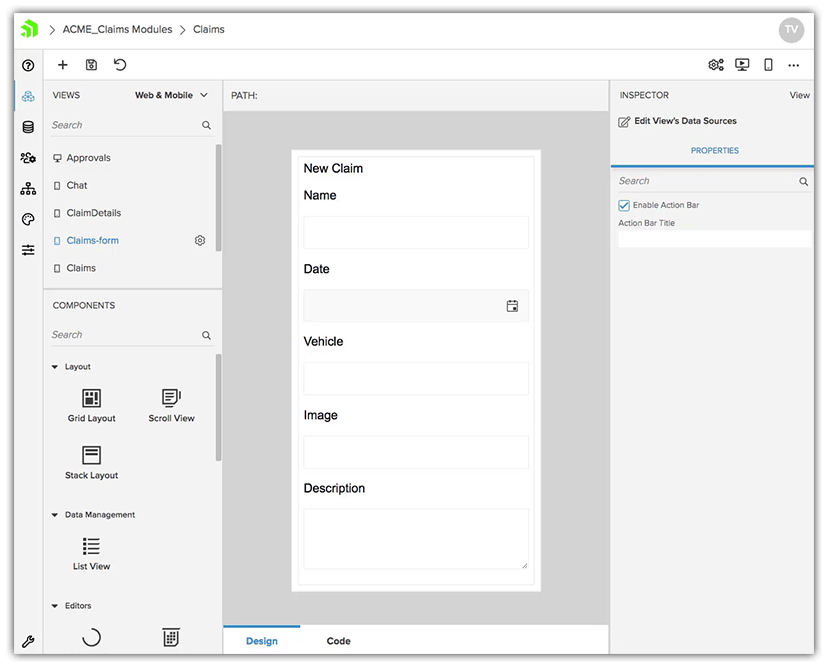
Task: Click the Action Bar Title field
Action: pyautogui.click(x=714, y=239)
